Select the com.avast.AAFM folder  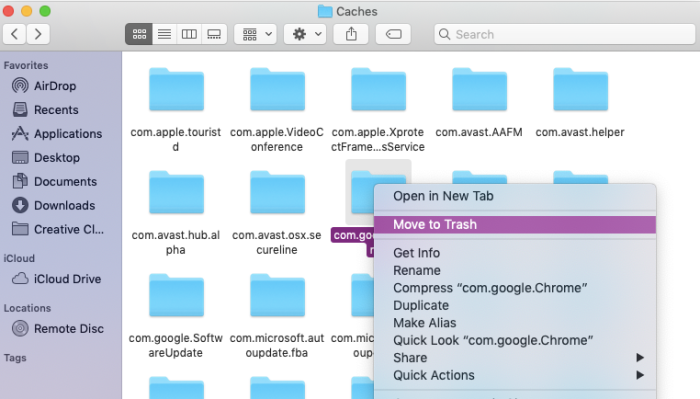(479, 90)
